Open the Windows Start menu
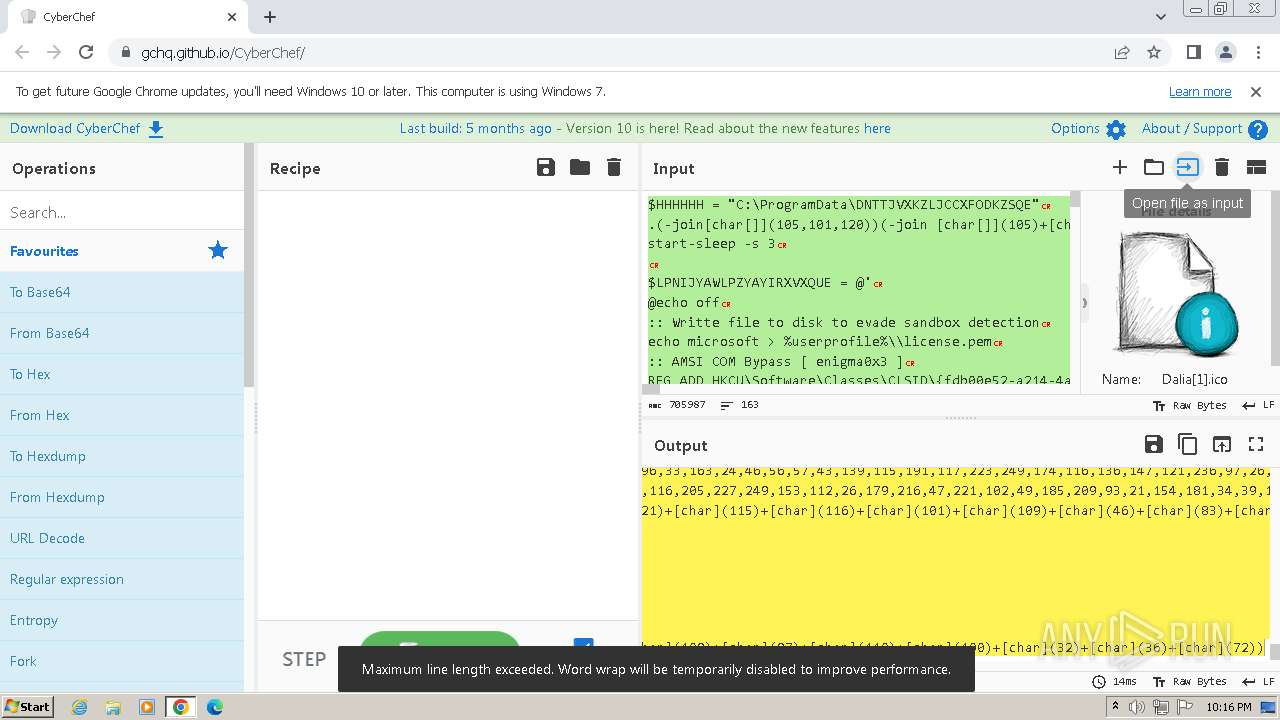 tap(27, 706)
